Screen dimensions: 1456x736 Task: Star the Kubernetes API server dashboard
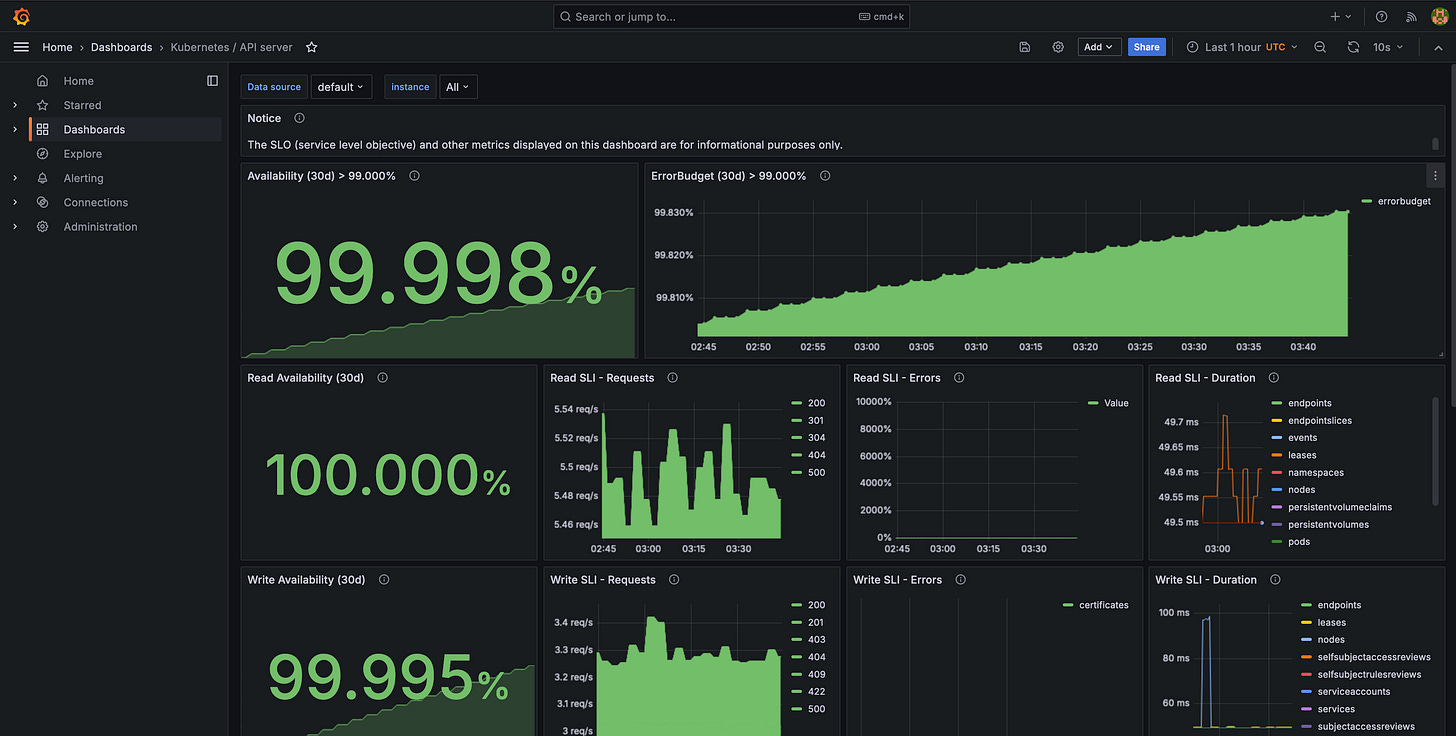pyautogui.click(x=311, y=47)
